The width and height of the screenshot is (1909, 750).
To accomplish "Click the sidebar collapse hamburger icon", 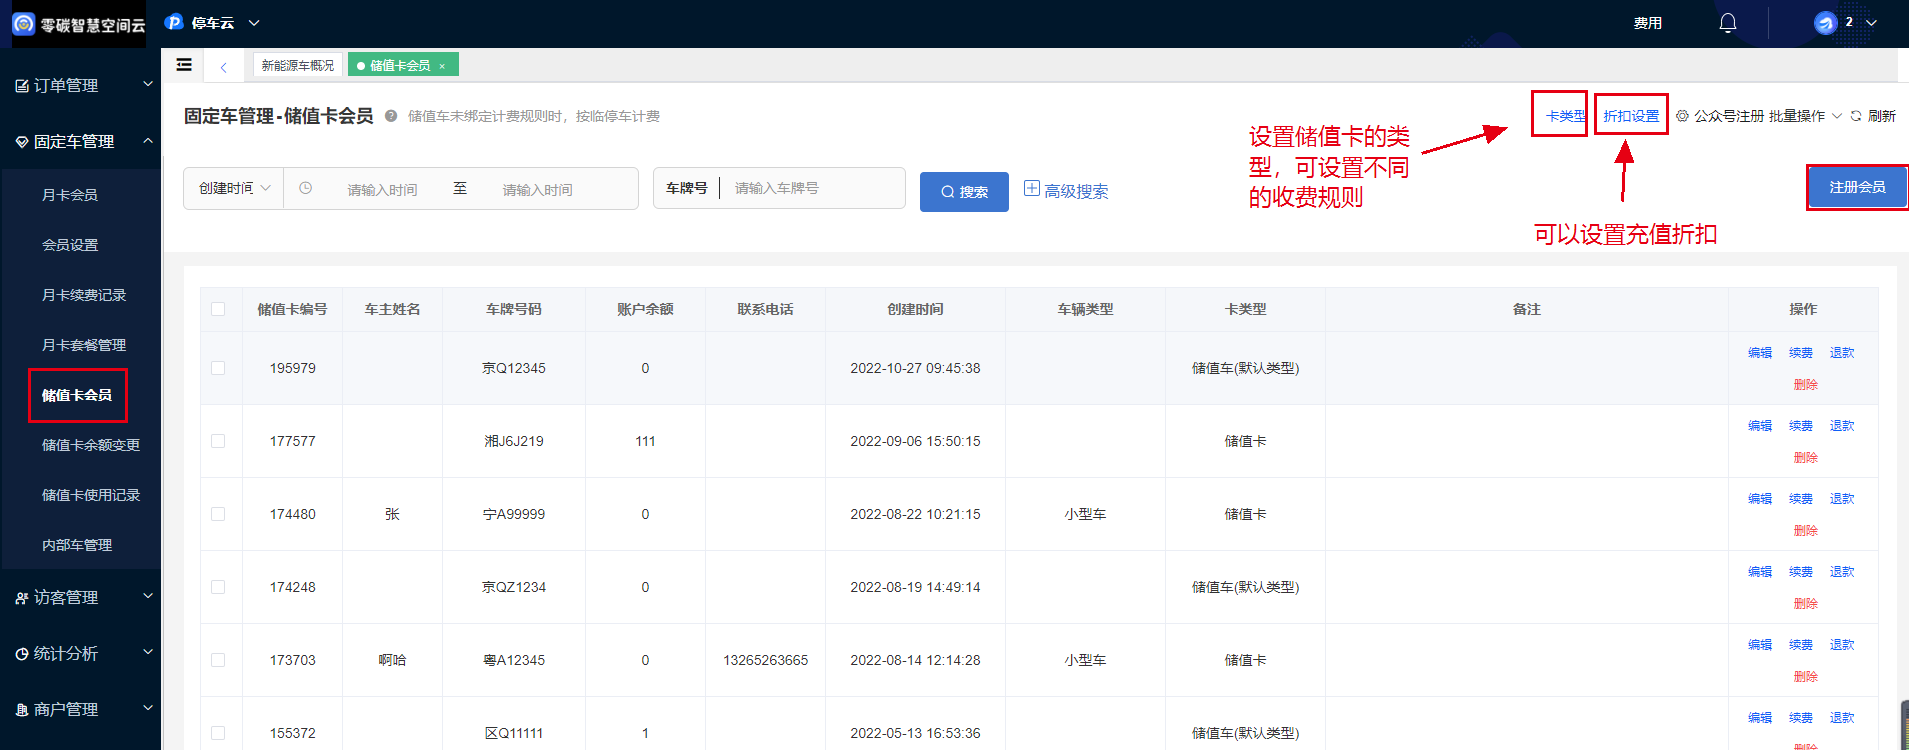I will pyautogui.click(x=184, y=65).
